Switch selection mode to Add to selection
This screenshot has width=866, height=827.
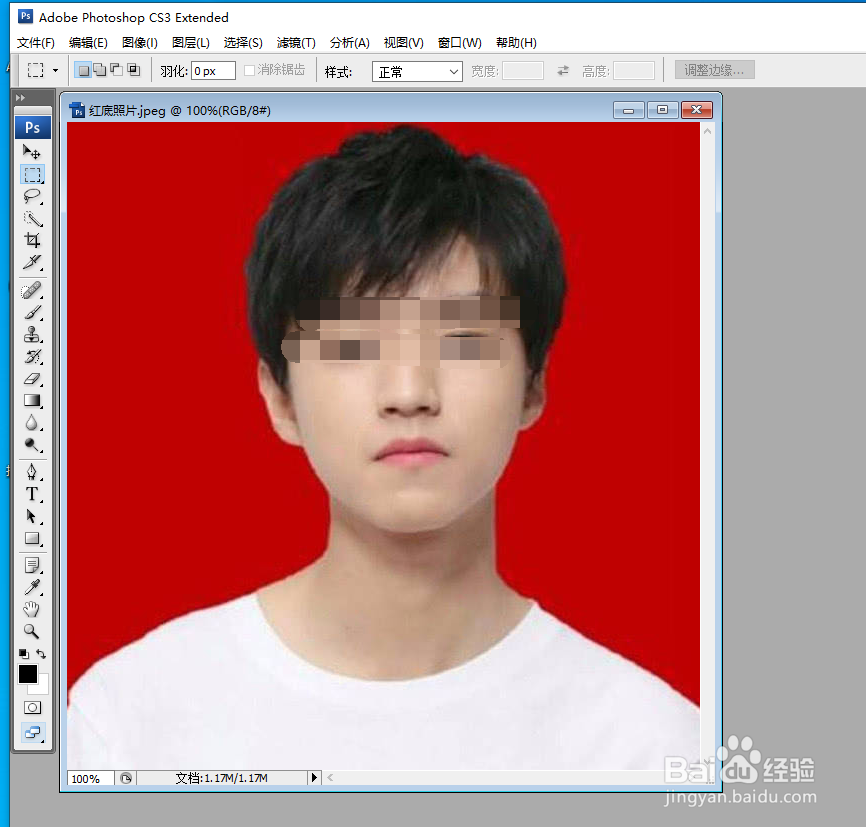[x=101, y=70]
